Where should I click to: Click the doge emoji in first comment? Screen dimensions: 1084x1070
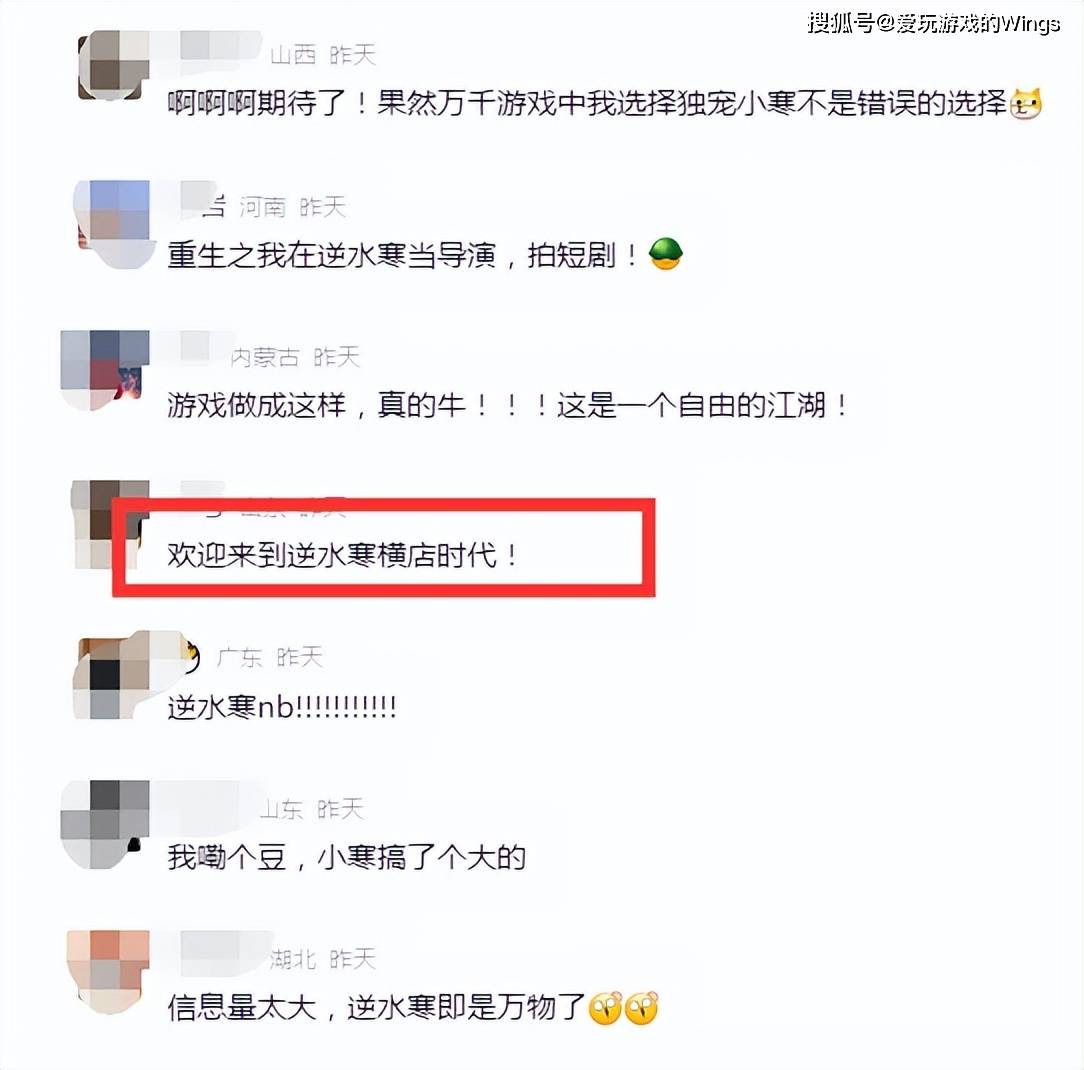point(1025,104)
